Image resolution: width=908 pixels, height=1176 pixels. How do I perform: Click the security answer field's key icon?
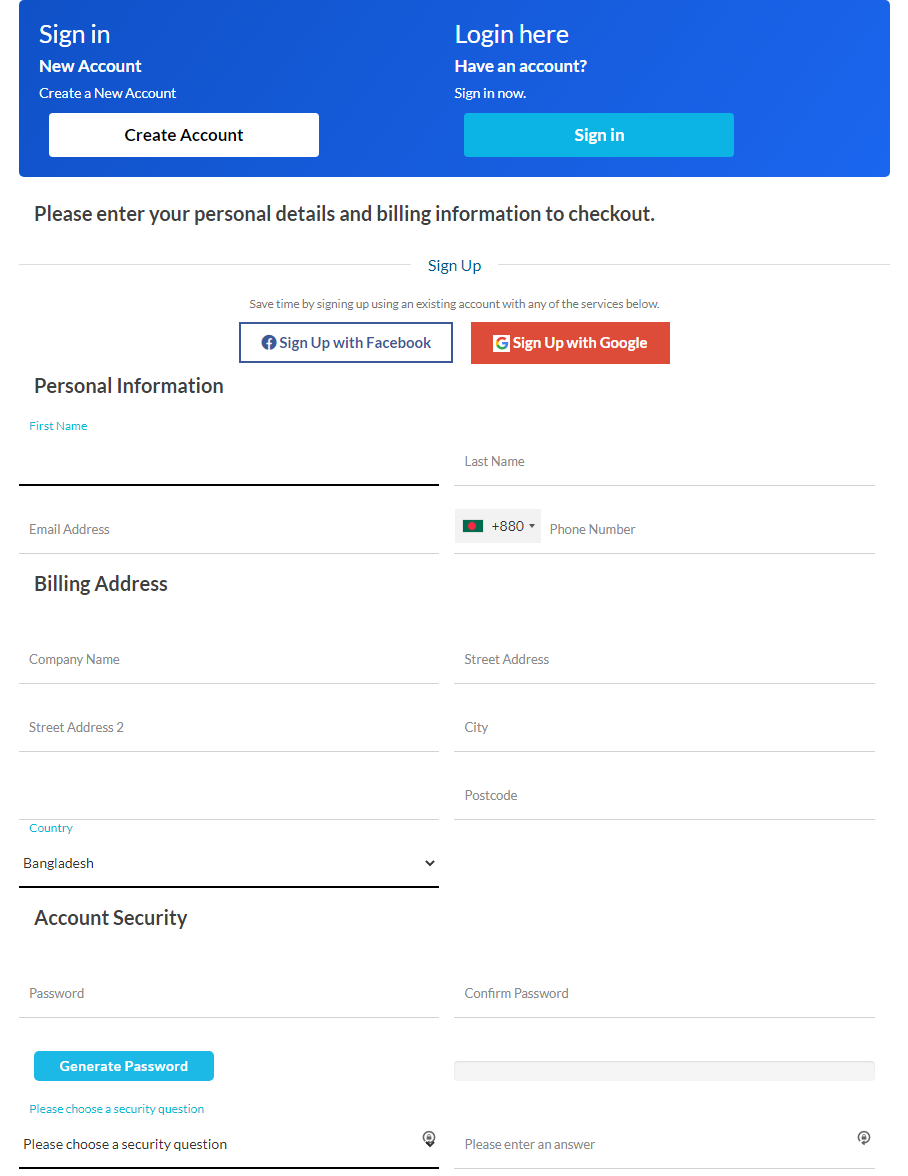pos(864,1138)
